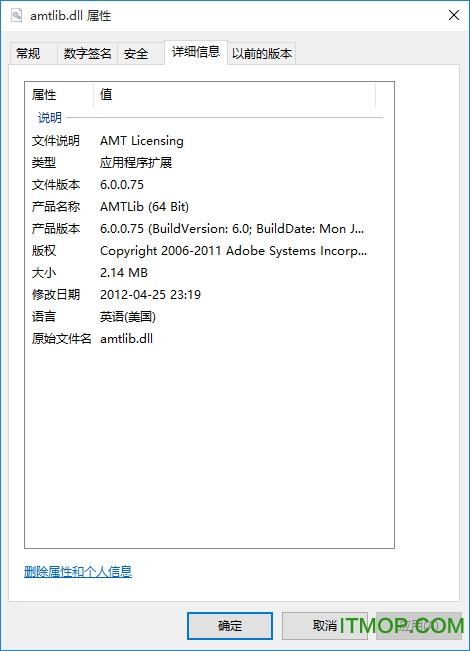Select the 修改日期 property label
Screen dimensions: 470x651
(x=56, y=295)
